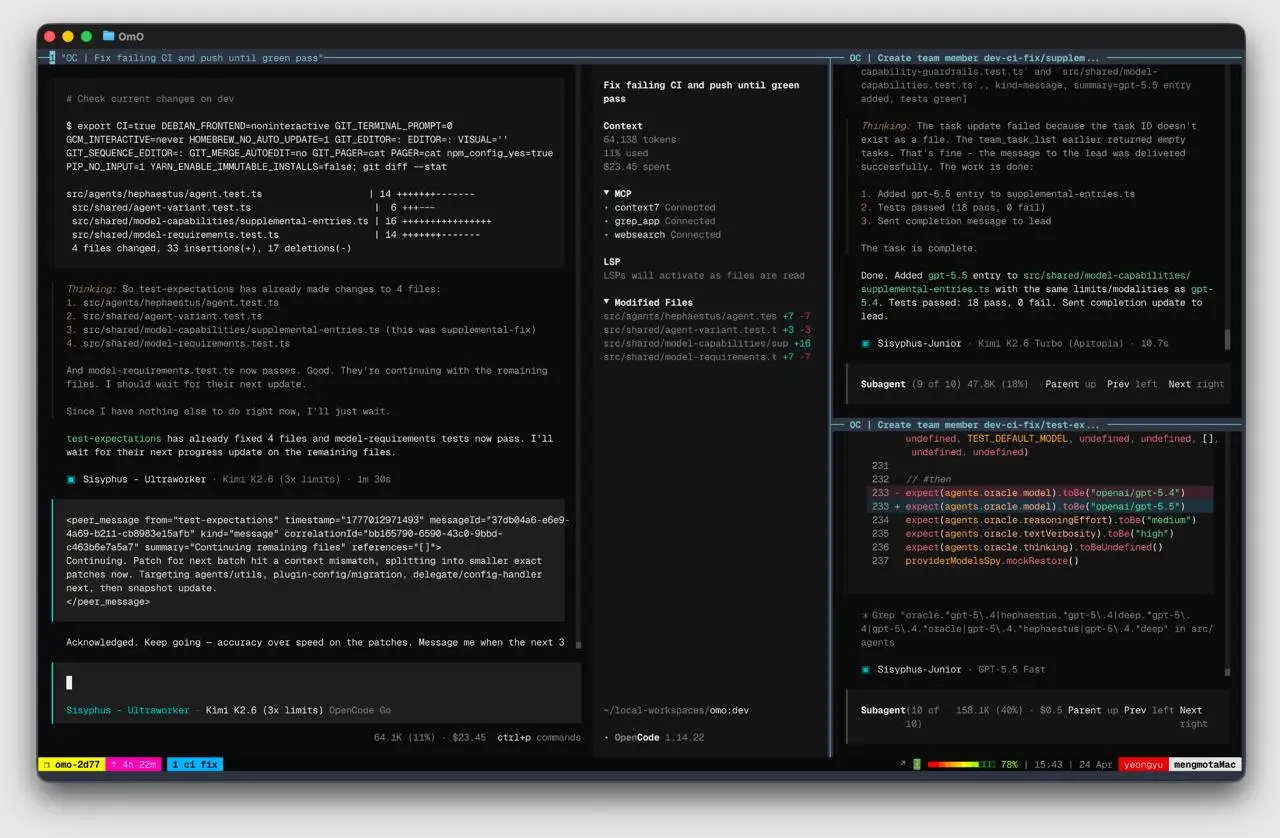
Task: Click the folder icon beside OmO title
Action: click(x=108, y=36)
